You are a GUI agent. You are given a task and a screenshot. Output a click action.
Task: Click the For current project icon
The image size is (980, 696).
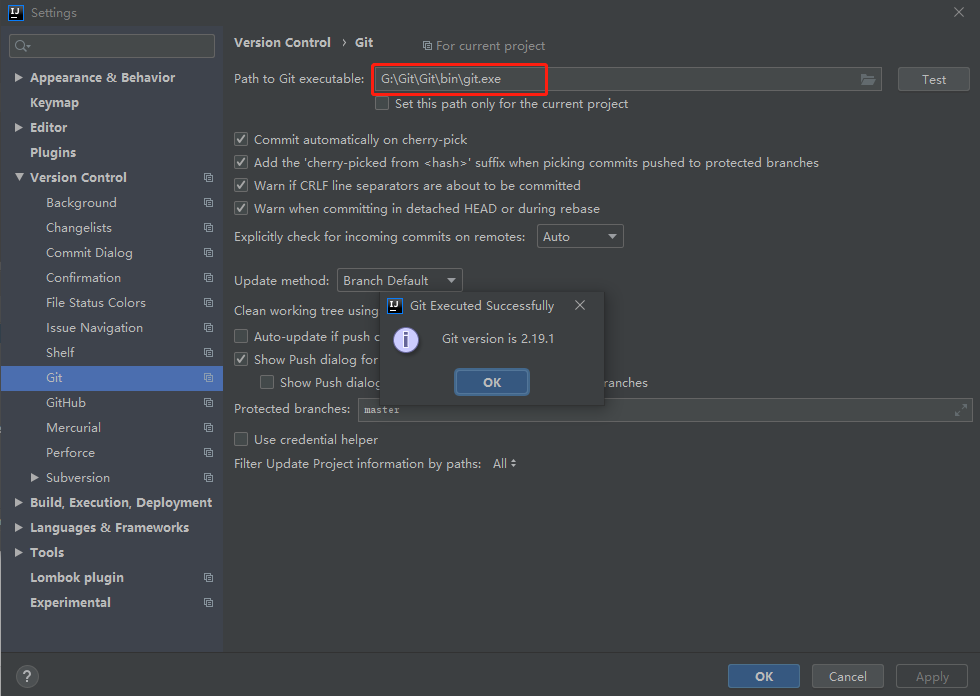click(x=428, y=46)
